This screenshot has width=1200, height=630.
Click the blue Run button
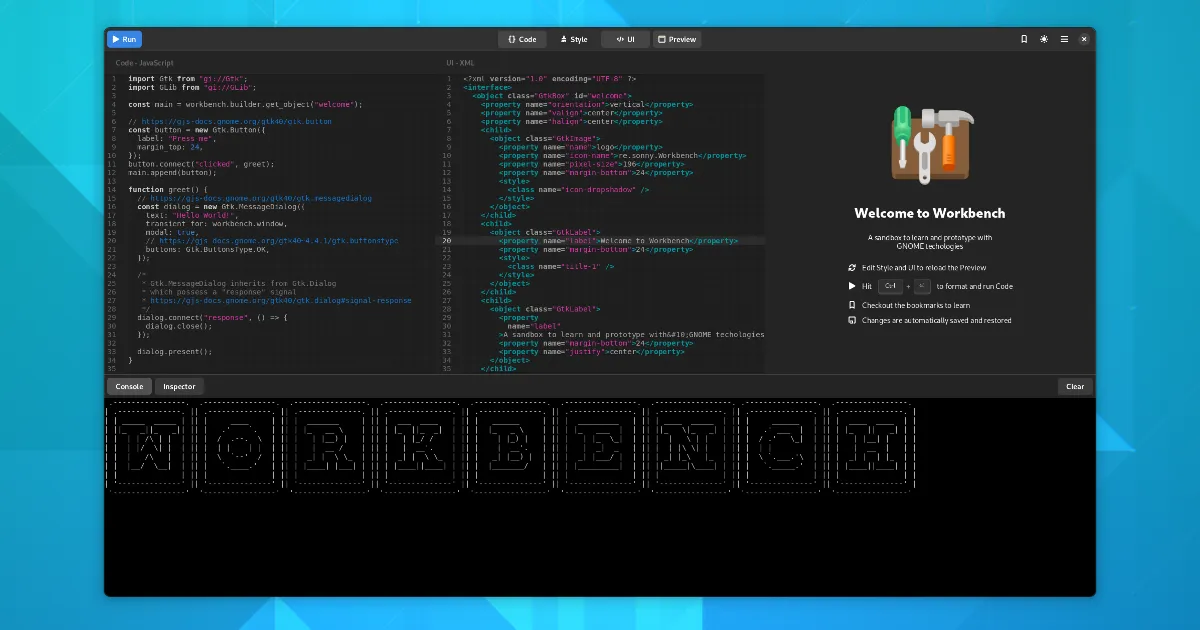pyautogui.click(x=124, y=40)
